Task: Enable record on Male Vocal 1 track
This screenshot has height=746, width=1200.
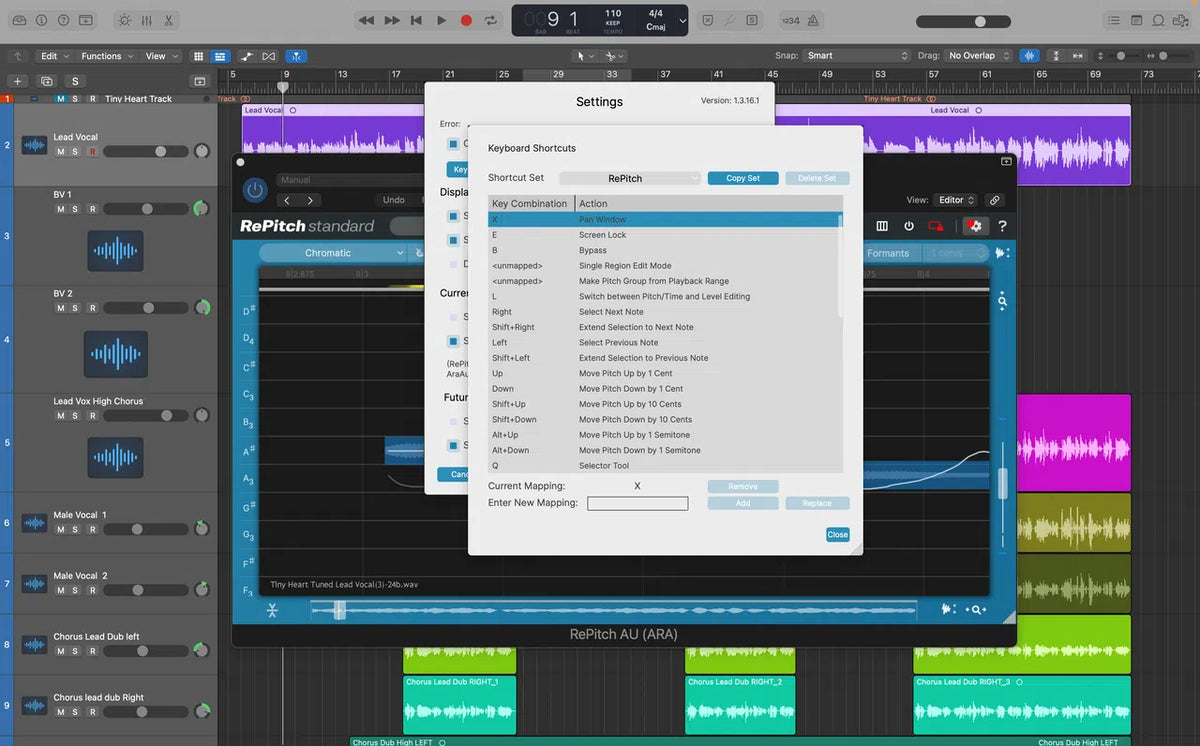Action: [92, 530]
